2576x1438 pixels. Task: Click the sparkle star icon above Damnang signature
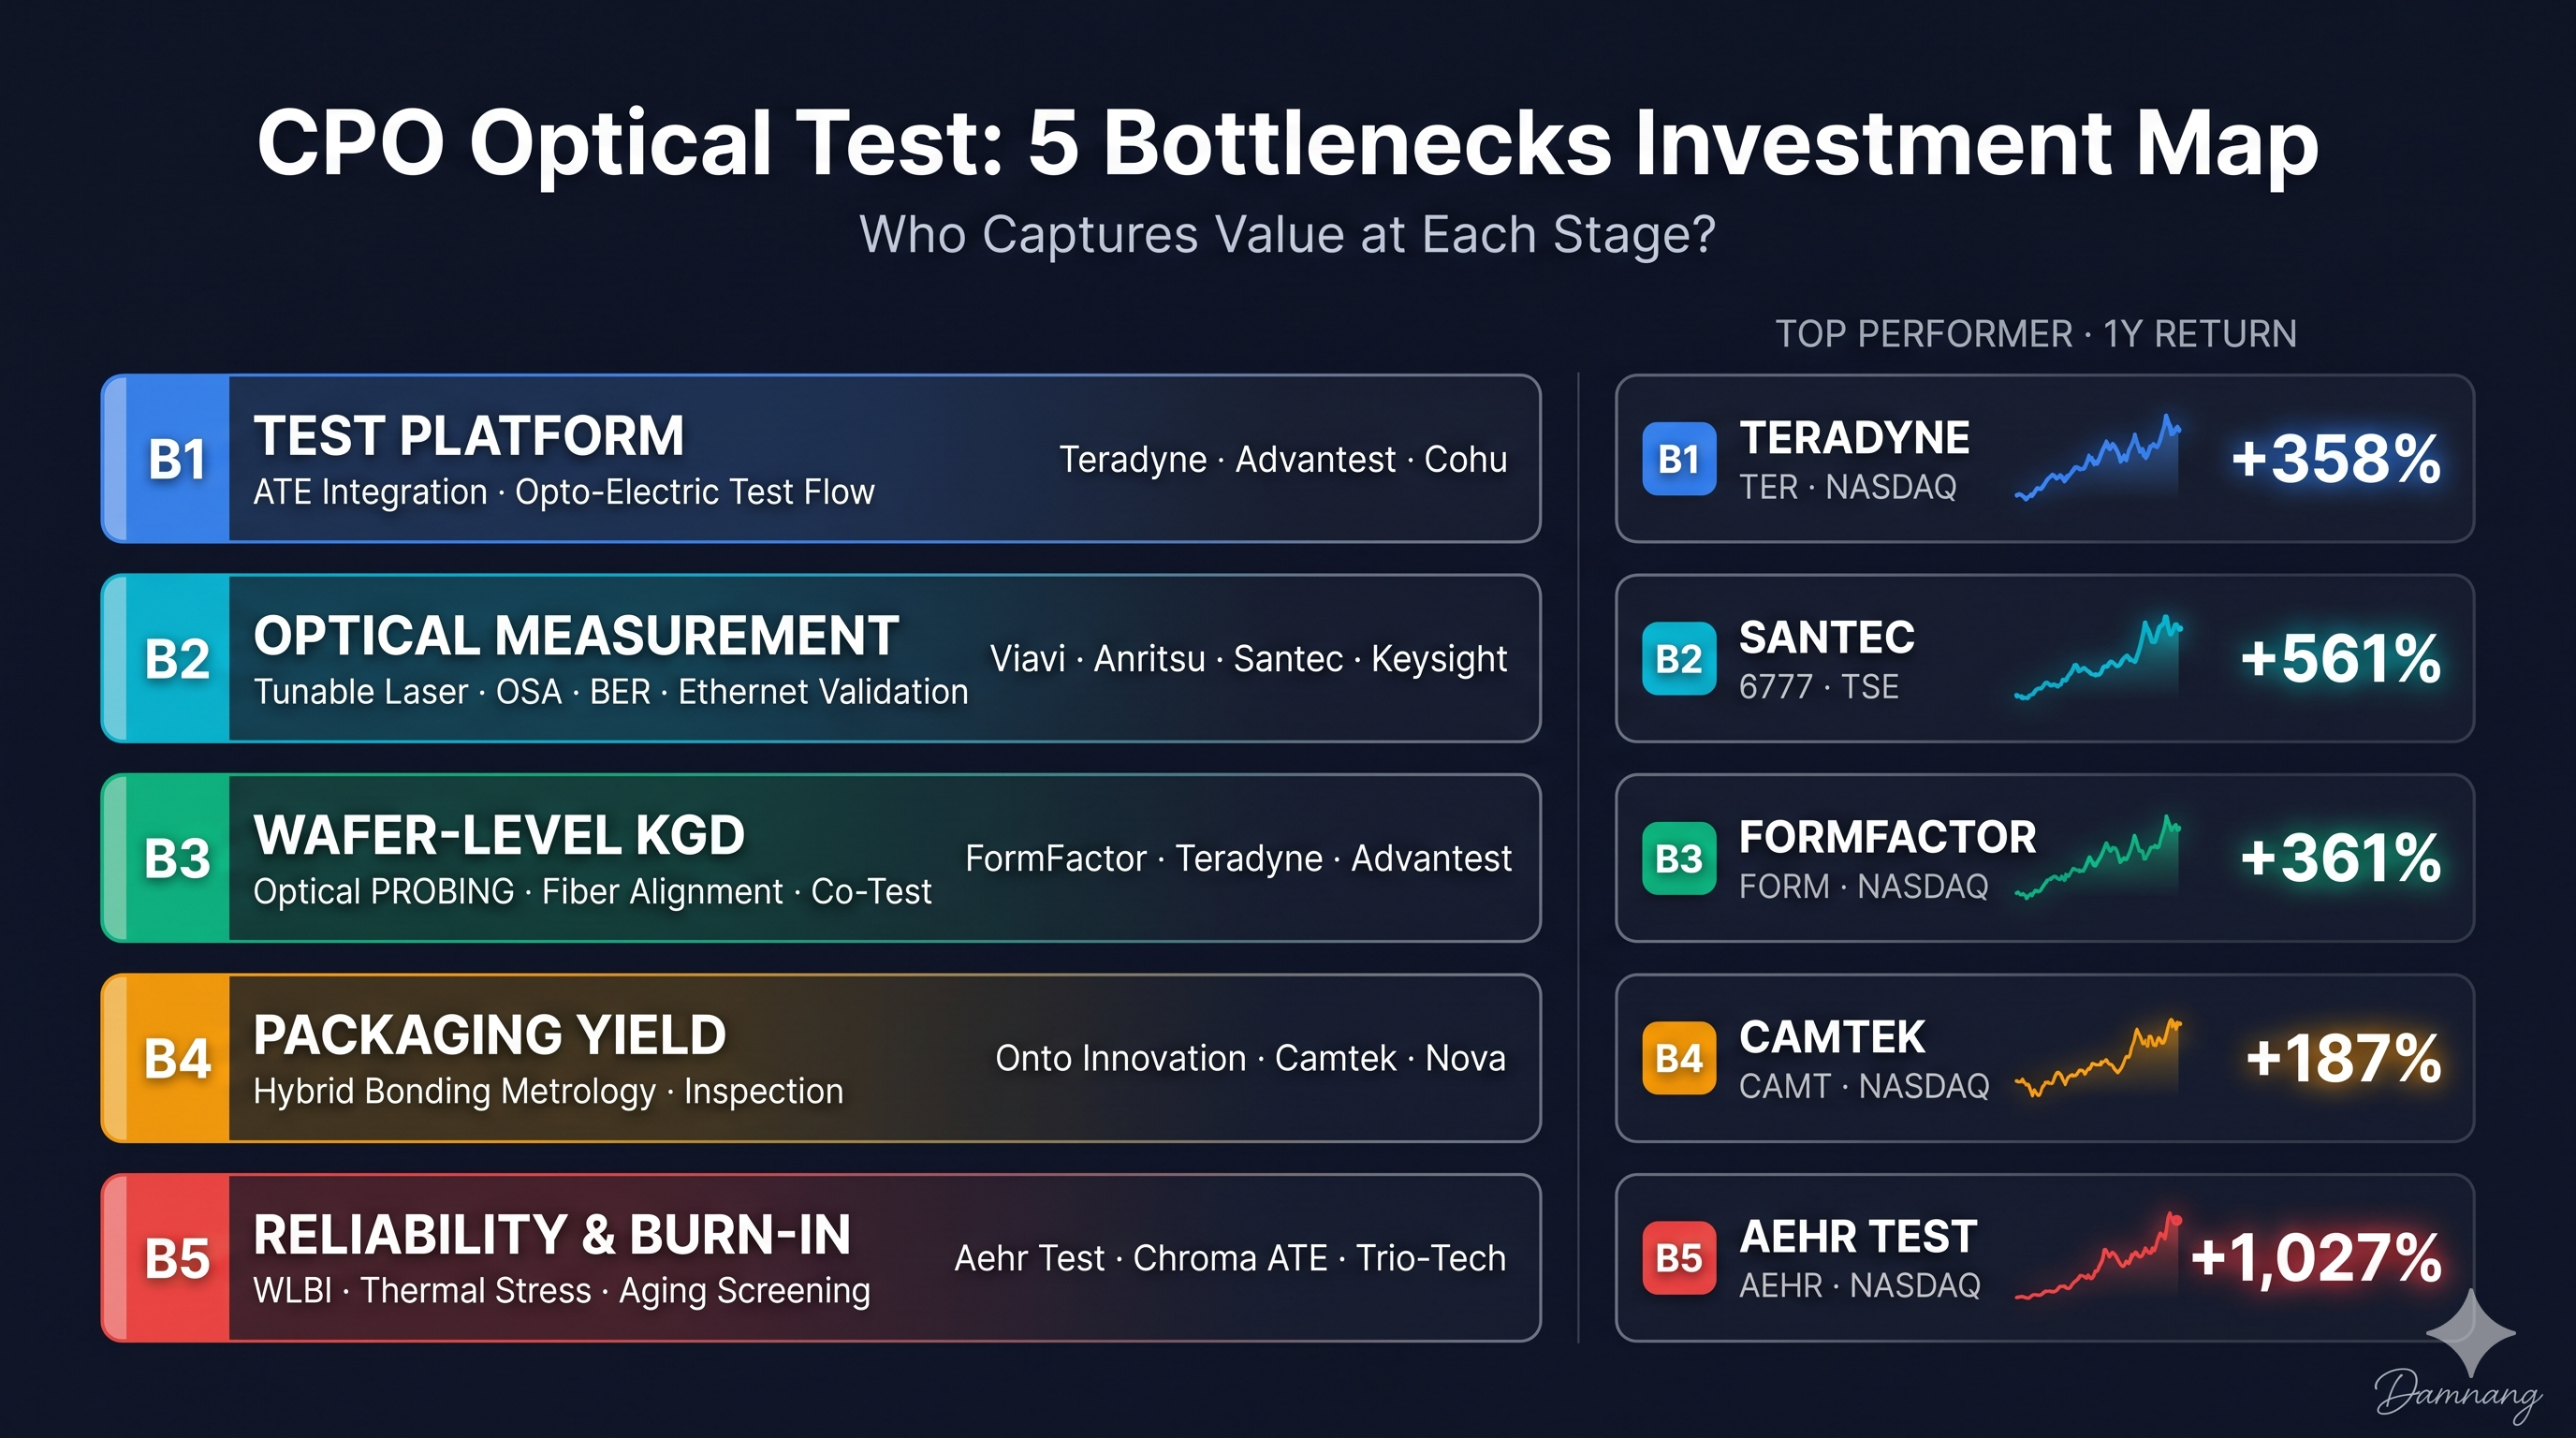(2471, 1333)
